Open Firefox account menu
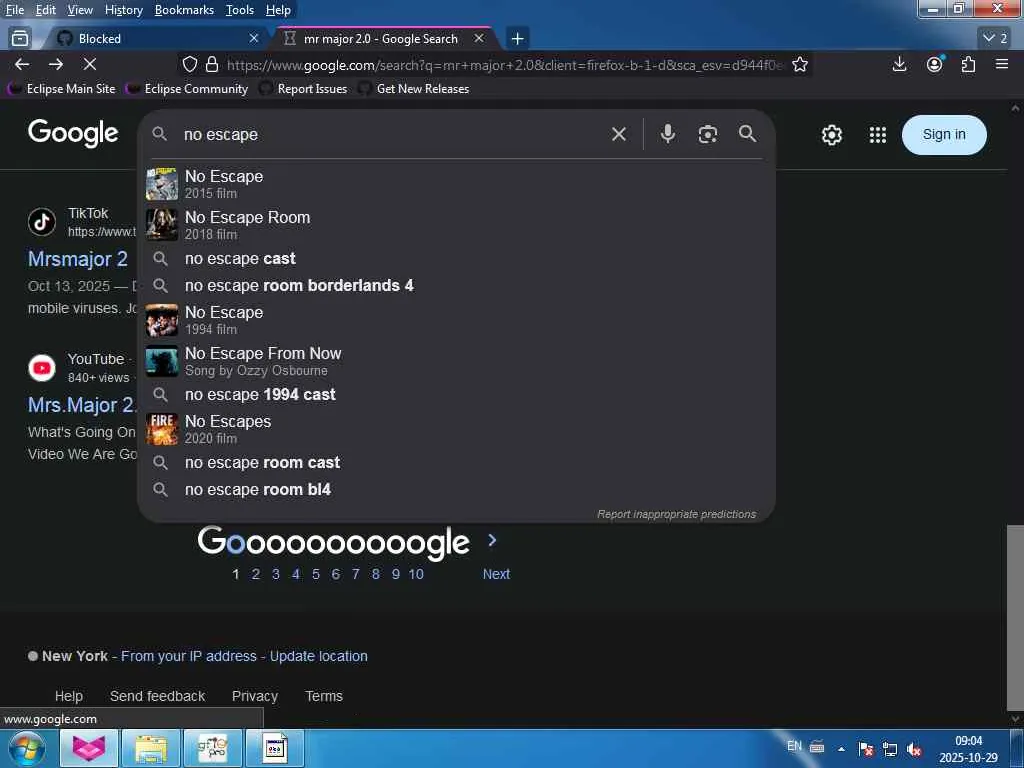Image resolution: width=1024 pixels, height=768 pixels. pyautogui.click(x=935, y=64)
